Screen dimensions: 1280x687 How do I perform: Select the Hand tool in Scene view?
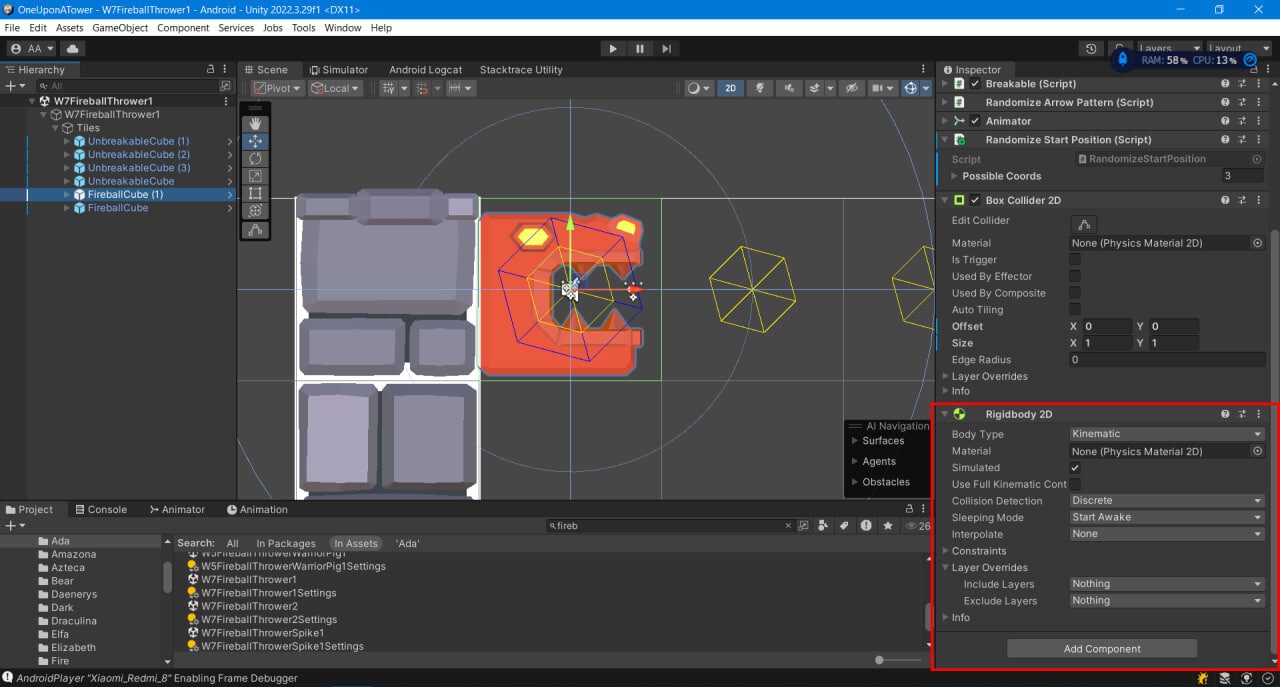255,123
